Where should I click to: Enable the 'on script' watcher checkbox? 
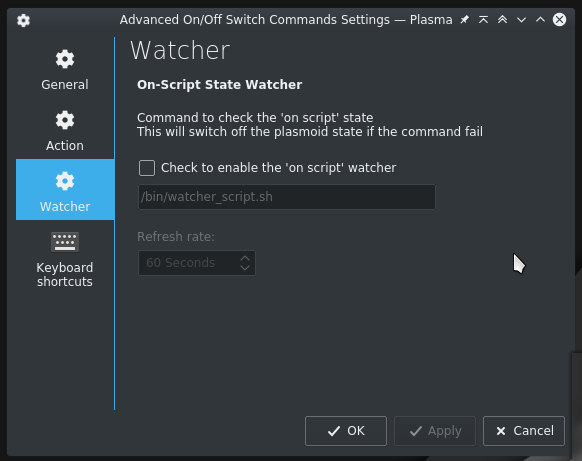147,168
